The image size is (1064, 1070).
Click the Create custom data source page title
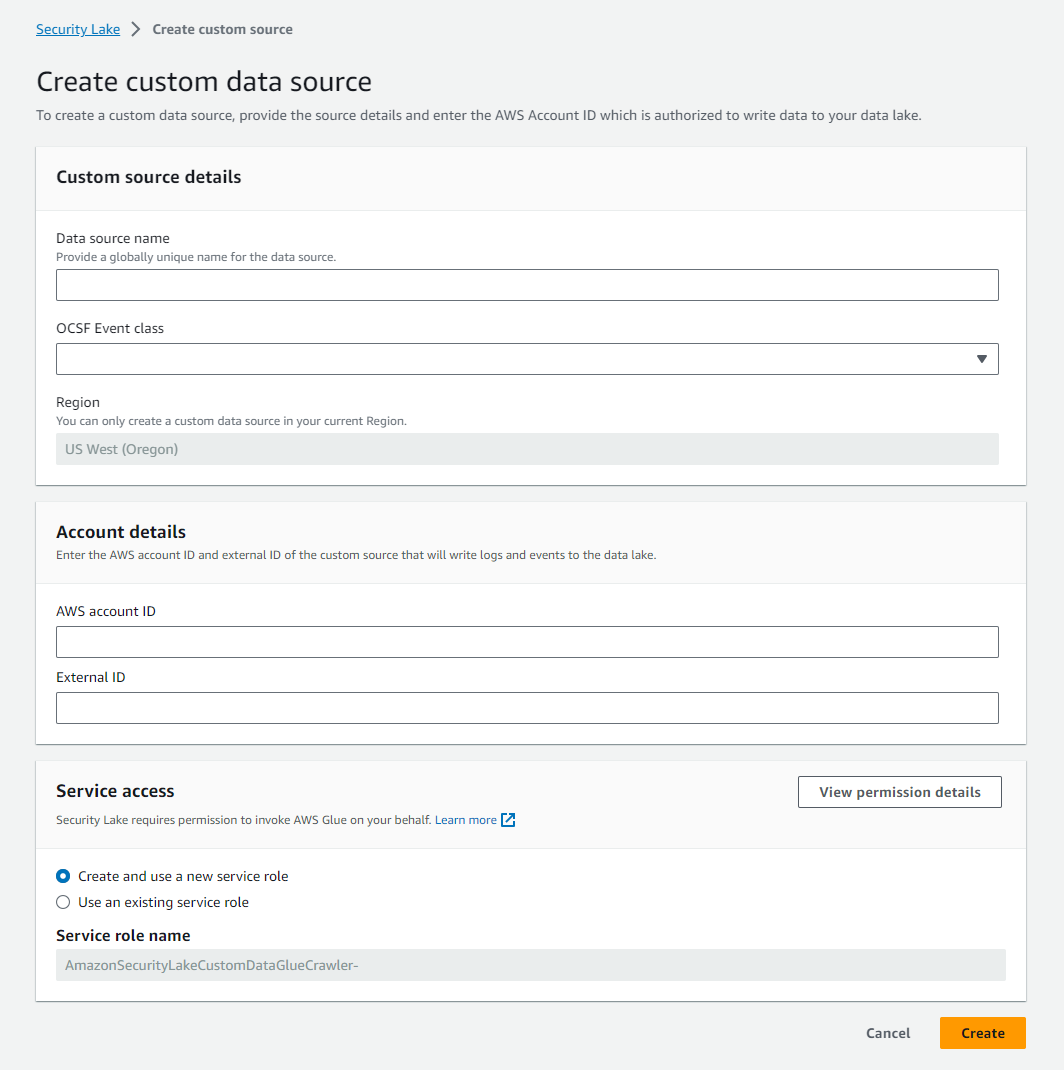pyautogui.click(x=203, y=81)
